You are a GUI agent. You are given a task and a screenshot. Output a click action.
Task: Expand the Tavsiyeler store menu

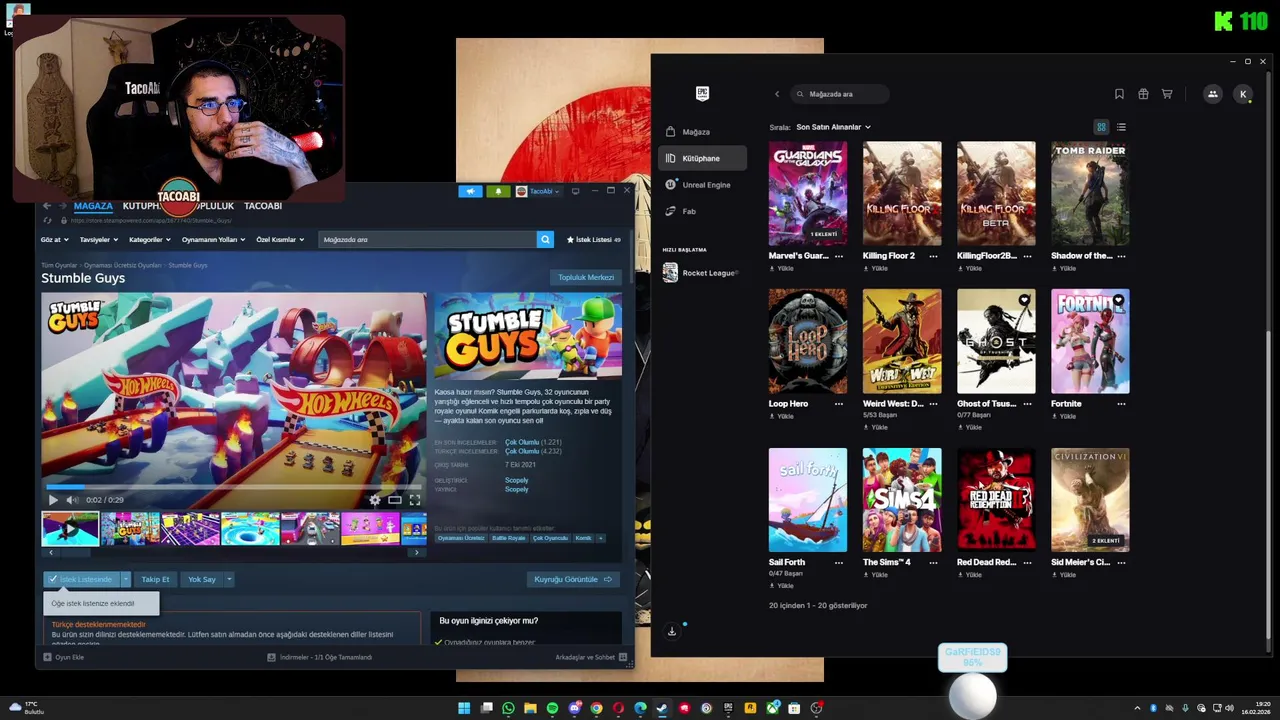(98, 240)
